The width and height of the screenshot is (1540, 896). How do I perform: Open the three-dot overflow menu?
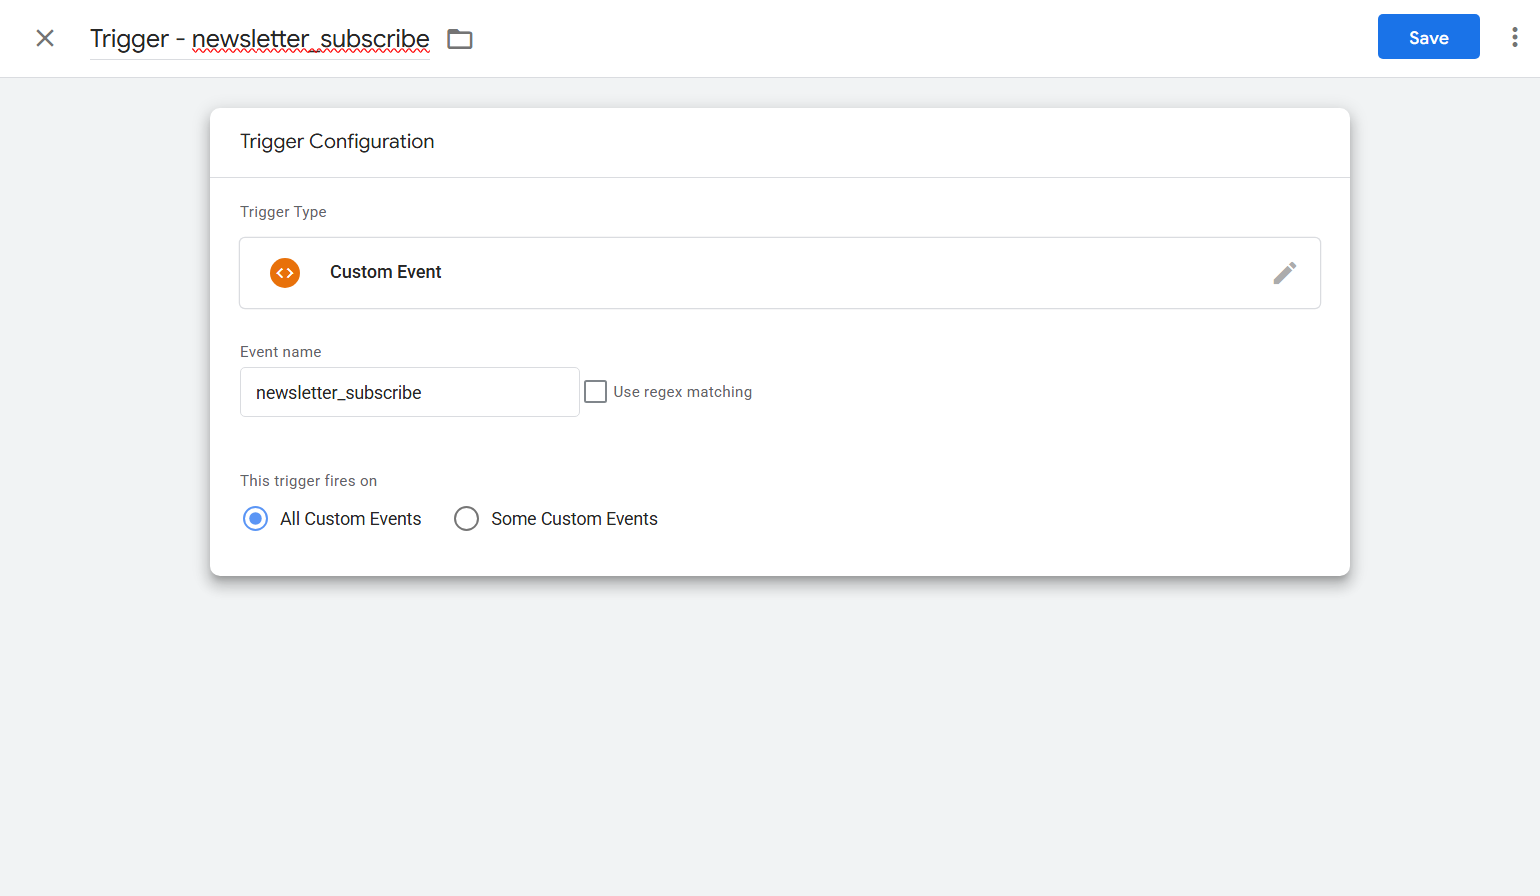1515,37
